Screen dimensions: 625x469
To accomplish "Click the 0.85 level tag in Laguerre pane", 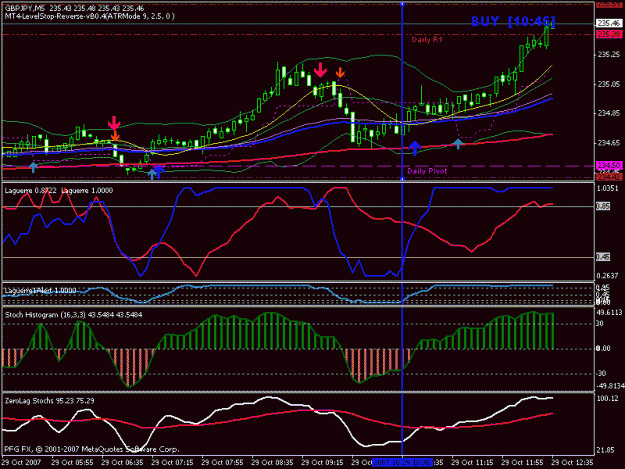I will coord(603,206).
